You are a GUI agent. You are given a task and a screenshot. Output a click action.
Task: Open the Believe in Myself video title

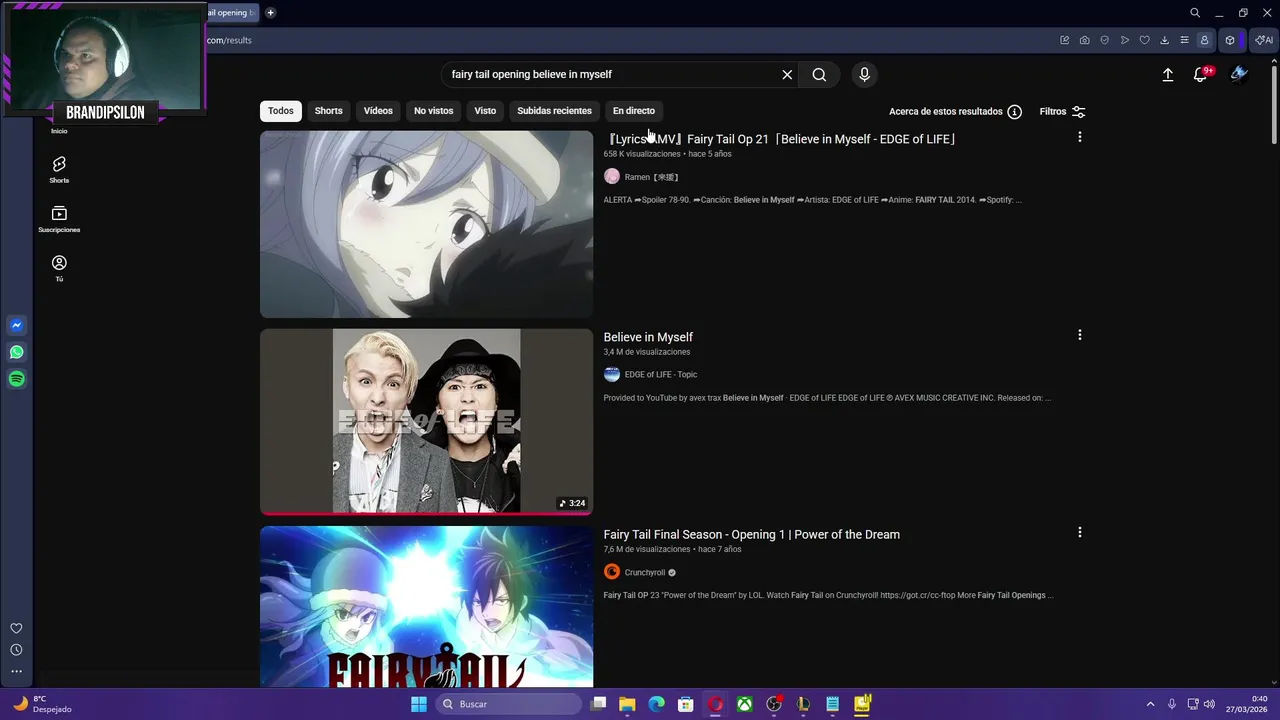click(x=648, y=337)
